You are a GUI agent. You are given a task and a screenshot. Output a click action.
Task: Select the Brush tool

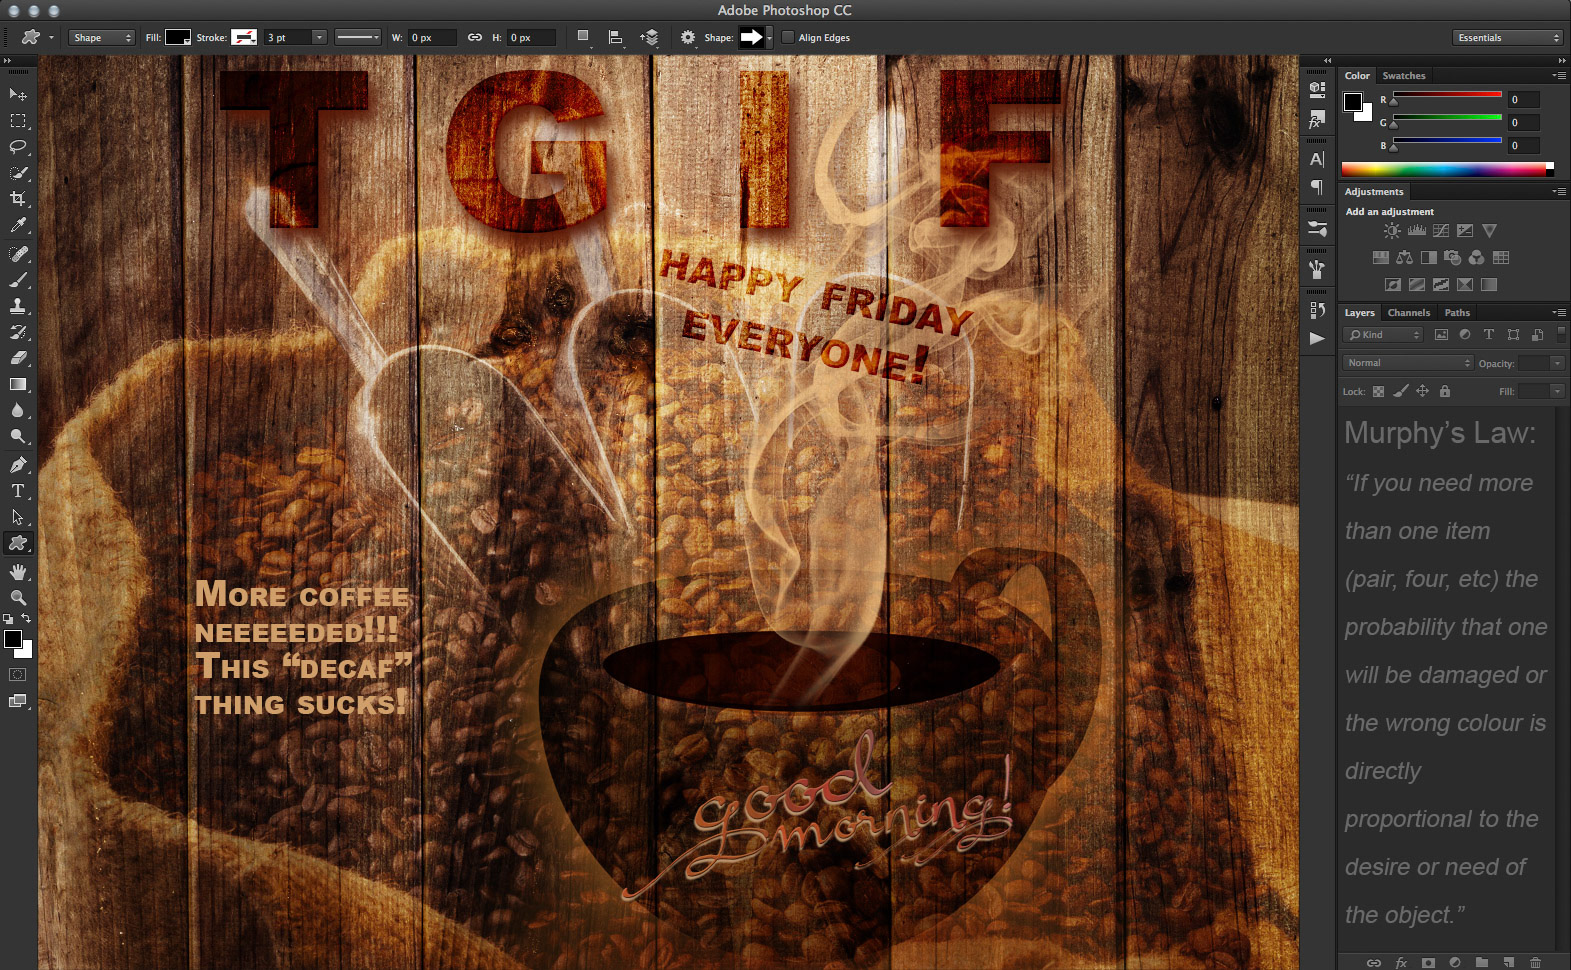click(18, 280)
